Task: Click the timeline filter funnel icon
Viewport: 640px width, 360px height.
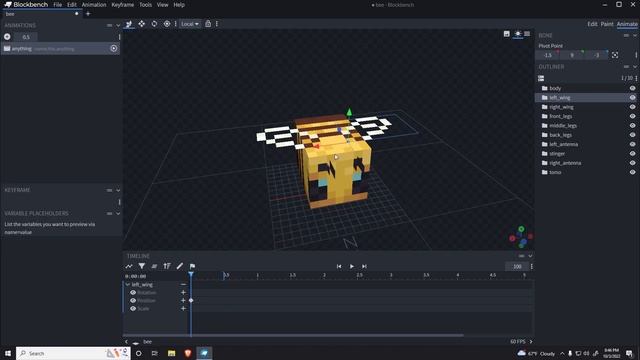Action: coord(142,267)
